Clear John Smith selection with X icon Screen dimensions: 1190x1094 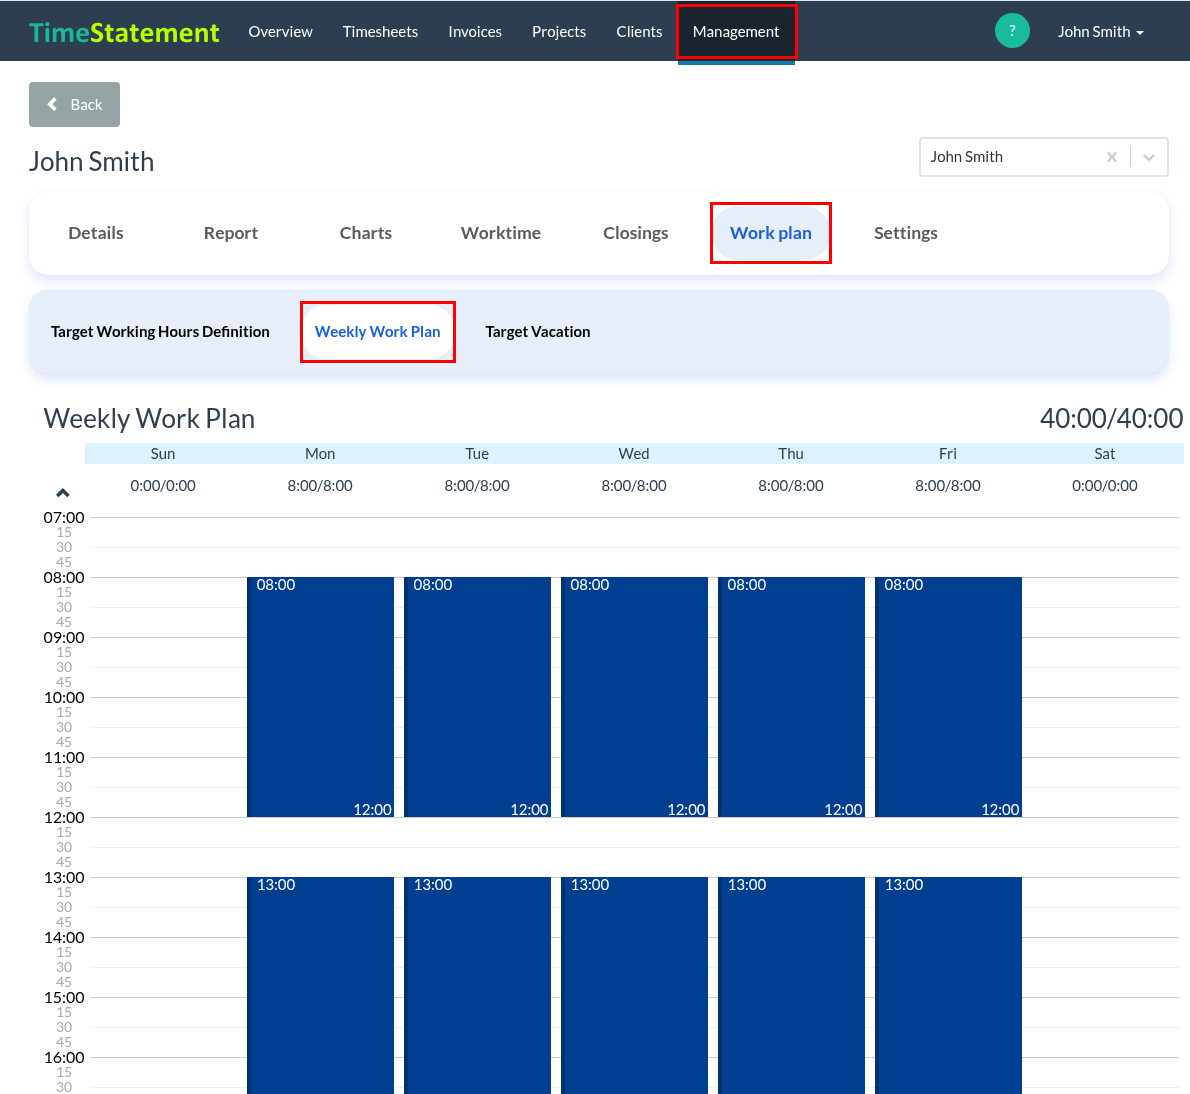1112,157
